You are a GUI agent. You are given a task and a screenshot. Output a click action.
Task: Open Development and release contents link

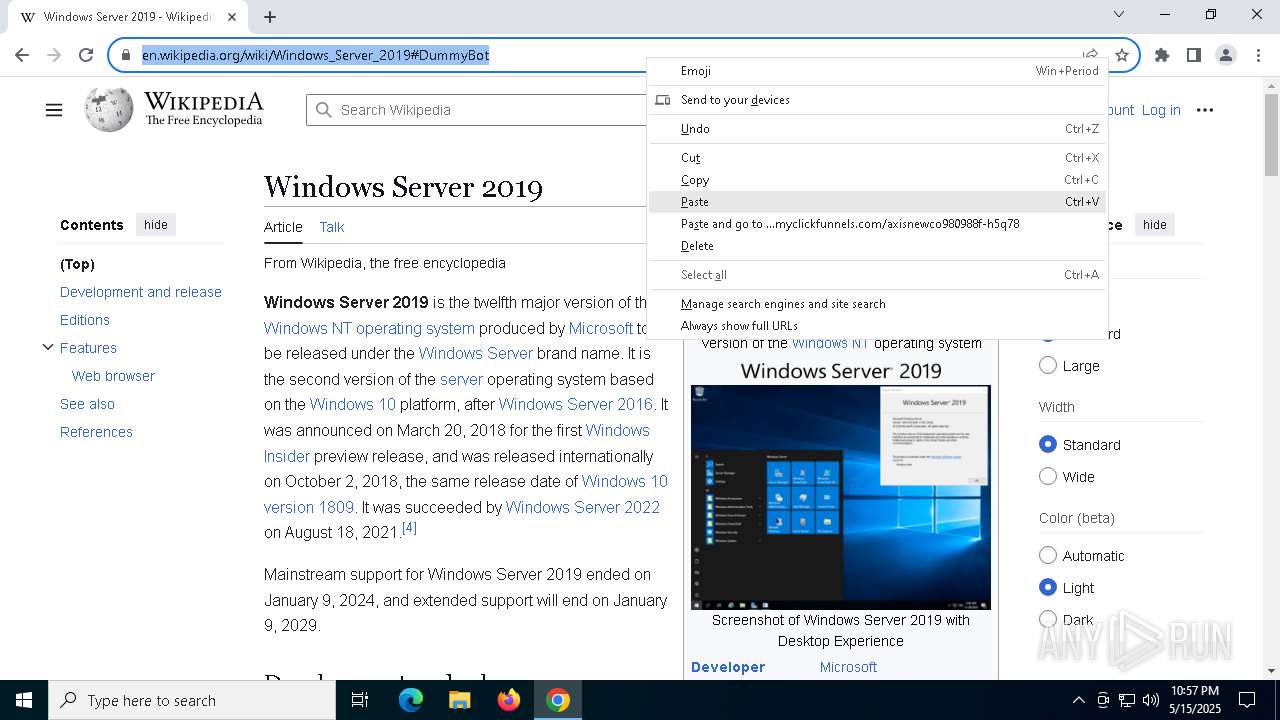141,292
